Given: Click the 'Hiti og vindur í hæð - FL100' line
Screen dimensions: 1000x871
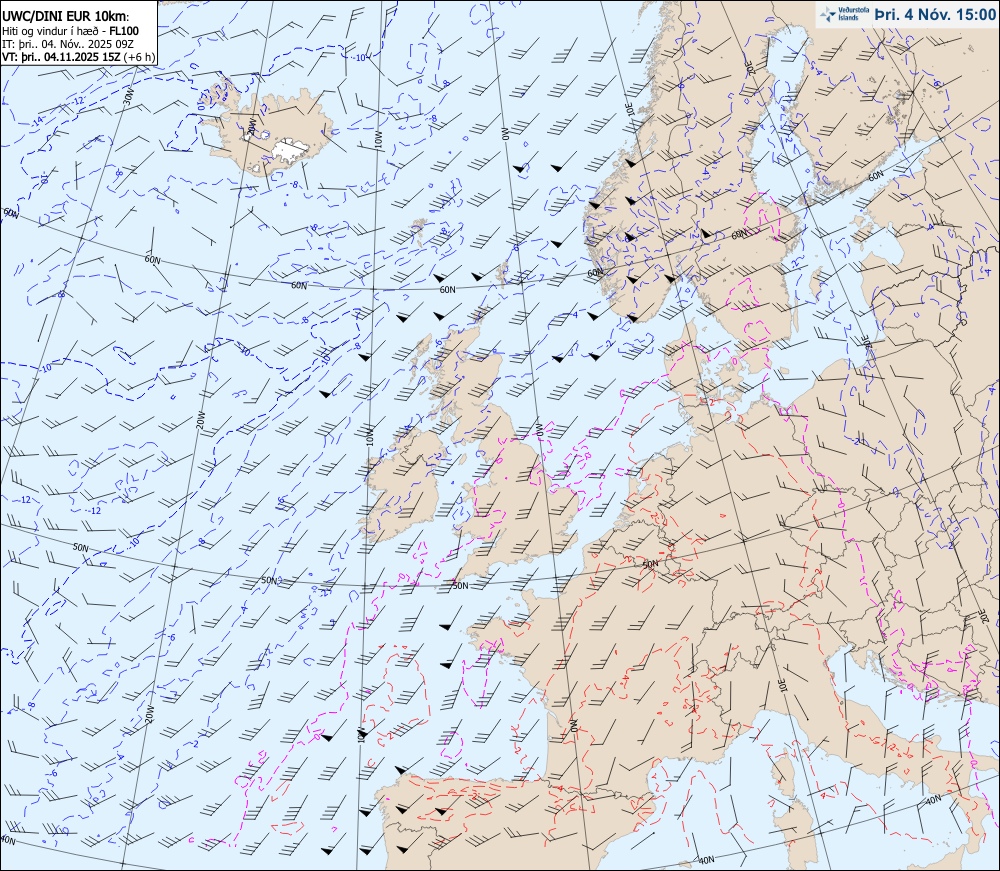Looking at the screenshot, I should click(x=70, y=31).
